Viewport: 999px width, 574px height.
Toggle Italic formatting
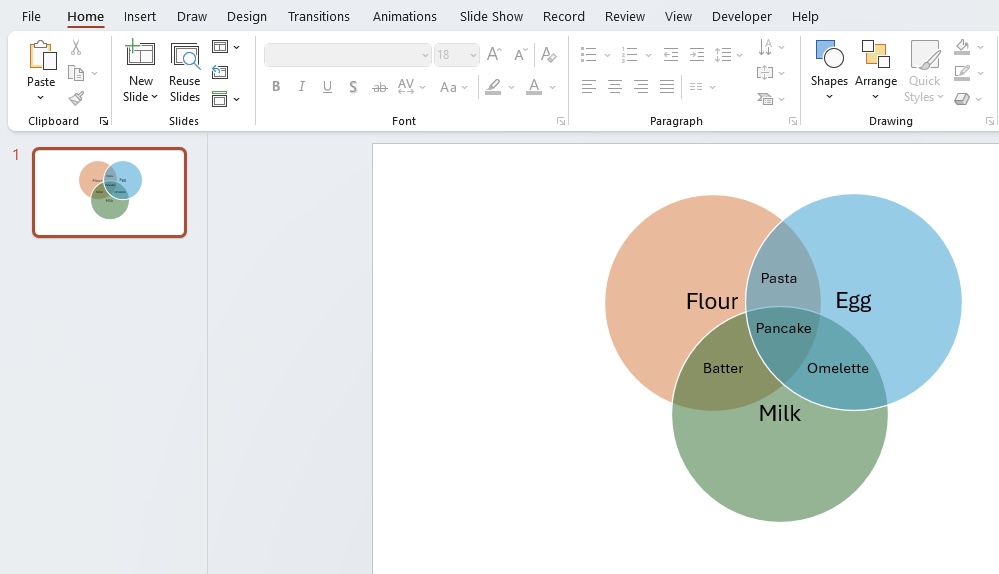pos(301,87)
